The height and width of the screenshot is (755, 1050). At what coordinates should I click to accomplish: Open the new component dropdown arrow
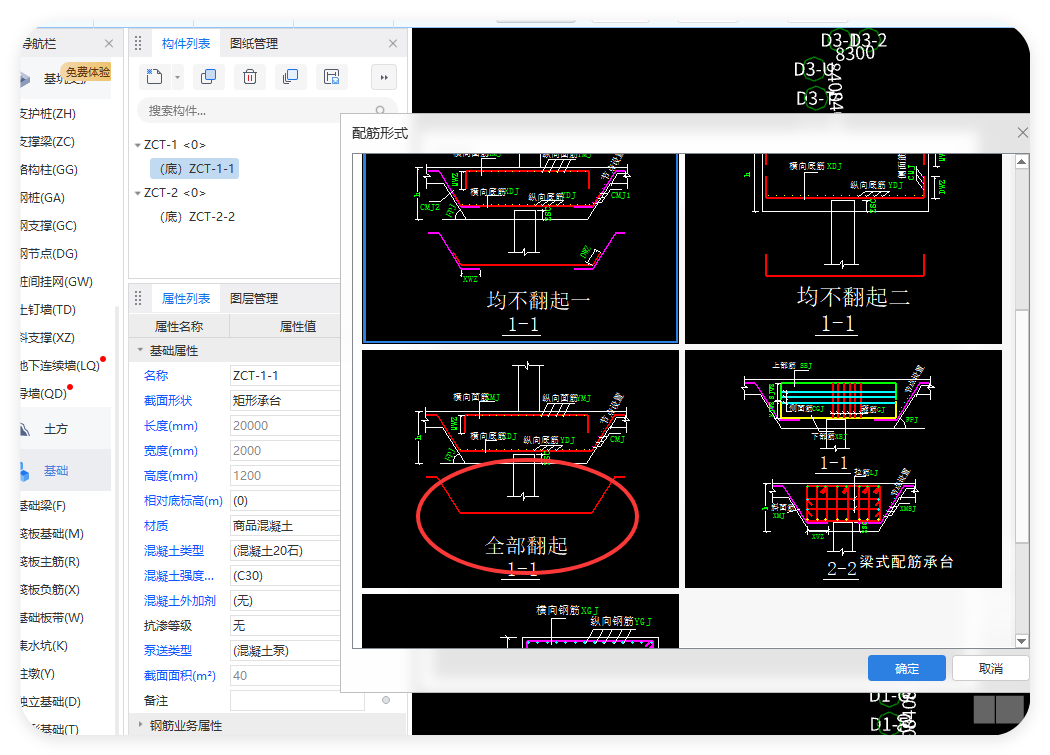(x=177, y=78)
